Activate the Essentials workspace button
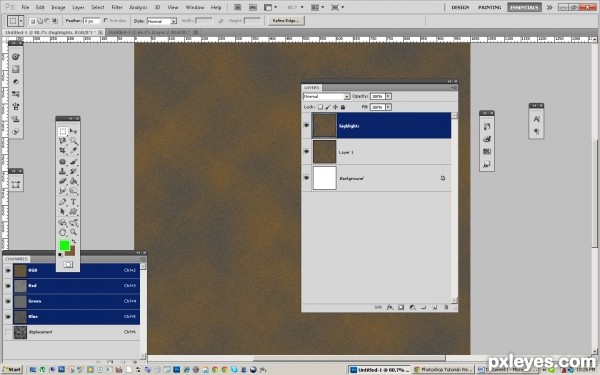This screenshot has height=375, width=600. click(524, 7)
